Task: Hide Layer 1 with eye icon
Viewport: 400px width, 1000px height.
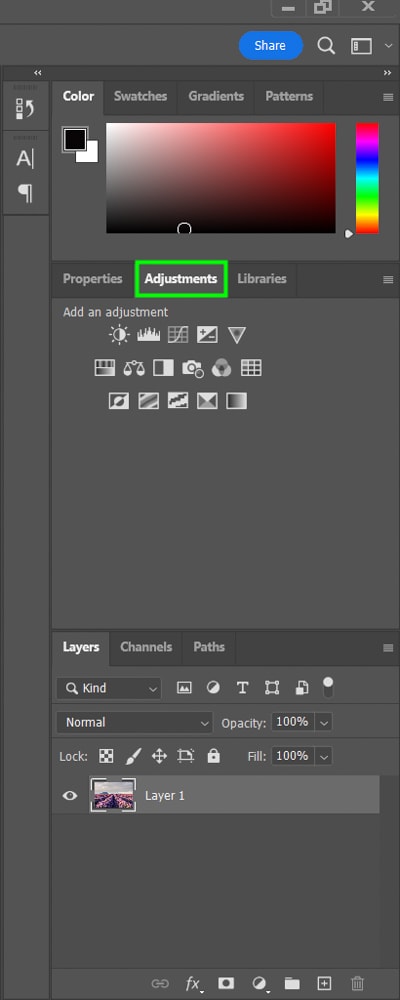Action: point(70,795)
